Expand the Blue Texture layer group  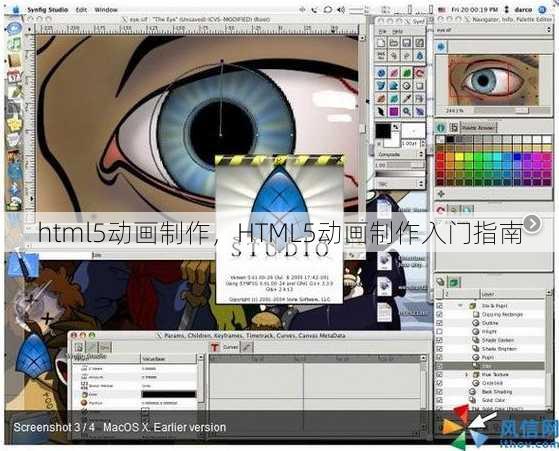(x=467, y=375)
